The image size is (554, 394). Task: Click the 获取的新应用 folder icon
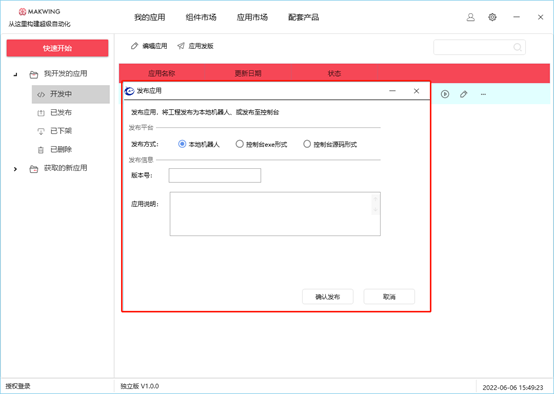[34, 169]
